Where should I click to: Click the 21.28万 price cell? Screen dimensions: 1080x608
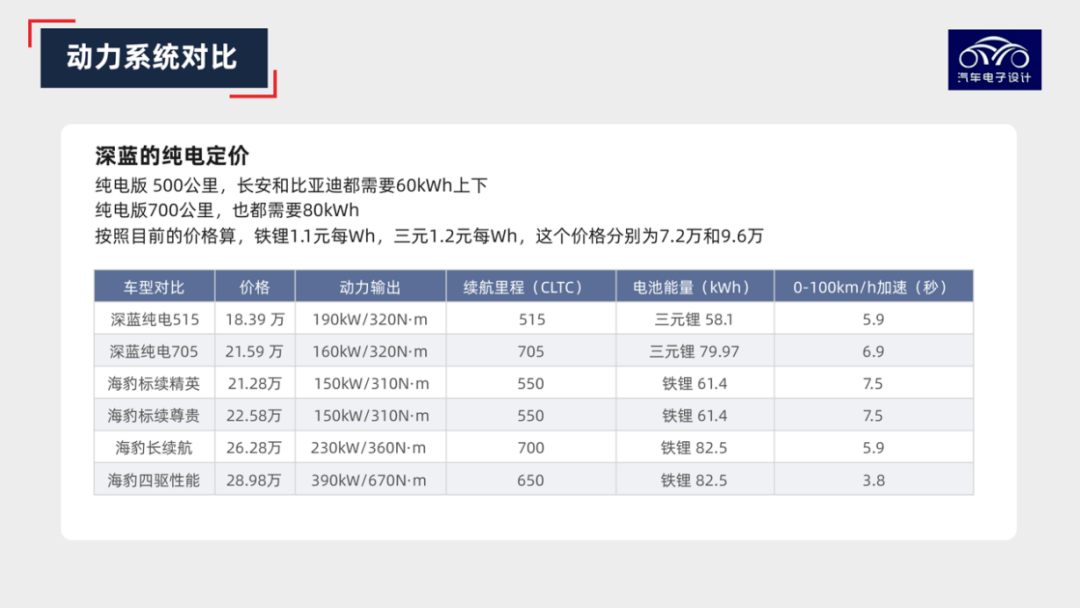[x=255, y=384]
